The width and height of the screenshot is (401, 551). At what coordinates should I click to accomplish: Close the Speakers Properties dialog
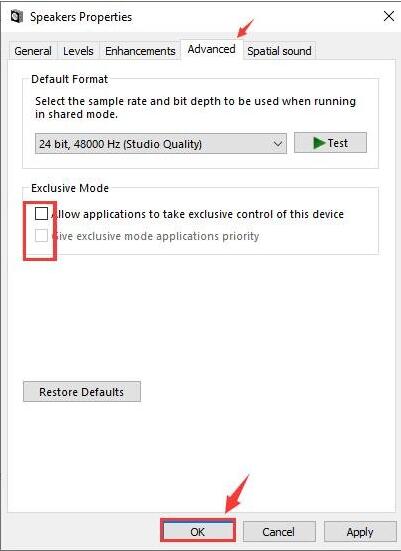coord(389,16)
